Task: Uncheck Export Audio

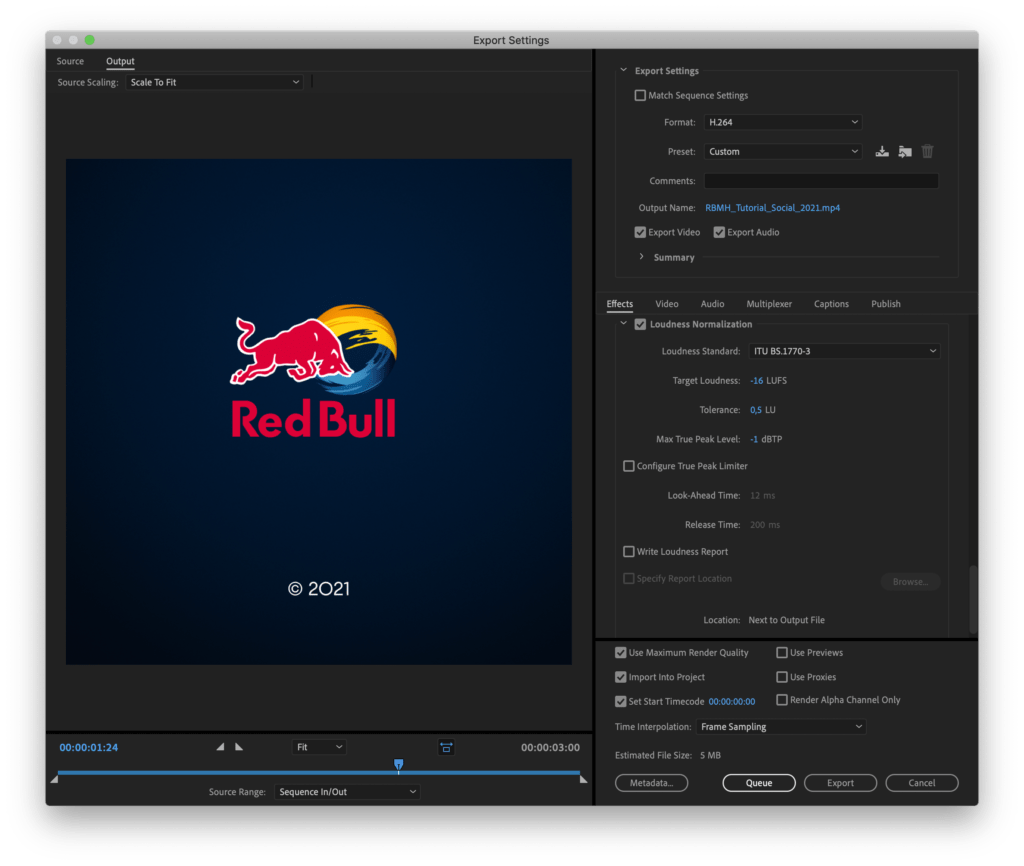Action: [719, 233]
